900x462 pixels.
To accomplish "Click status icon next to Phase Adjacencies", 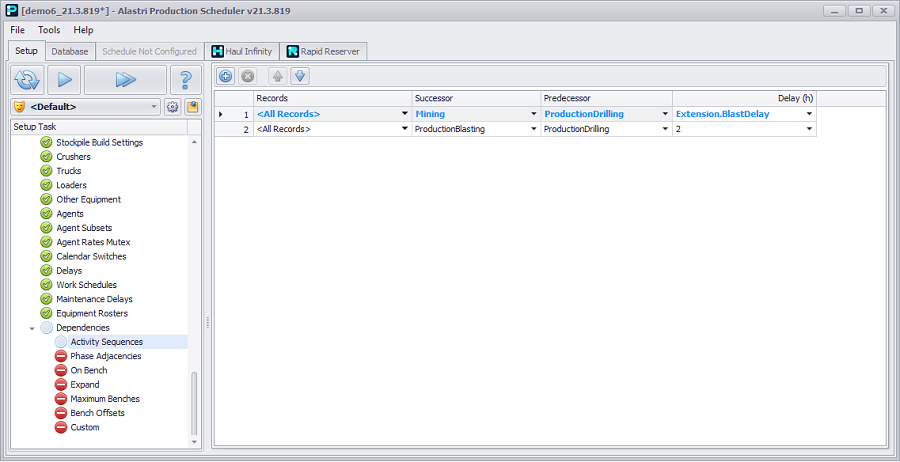I will [61, 356].
